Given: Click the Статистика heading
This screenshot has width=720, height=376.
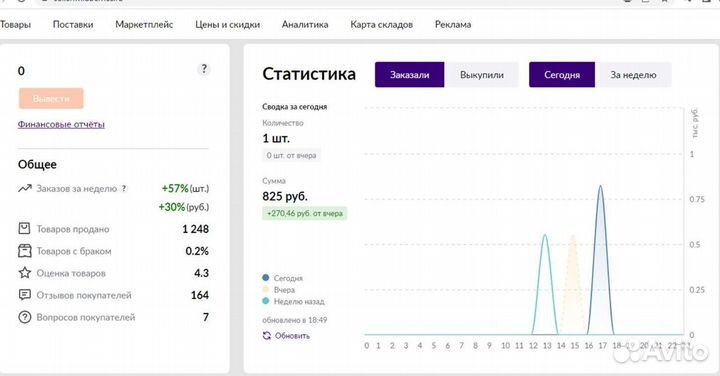Looking at the screenshot, I should (x=309, y=74).
